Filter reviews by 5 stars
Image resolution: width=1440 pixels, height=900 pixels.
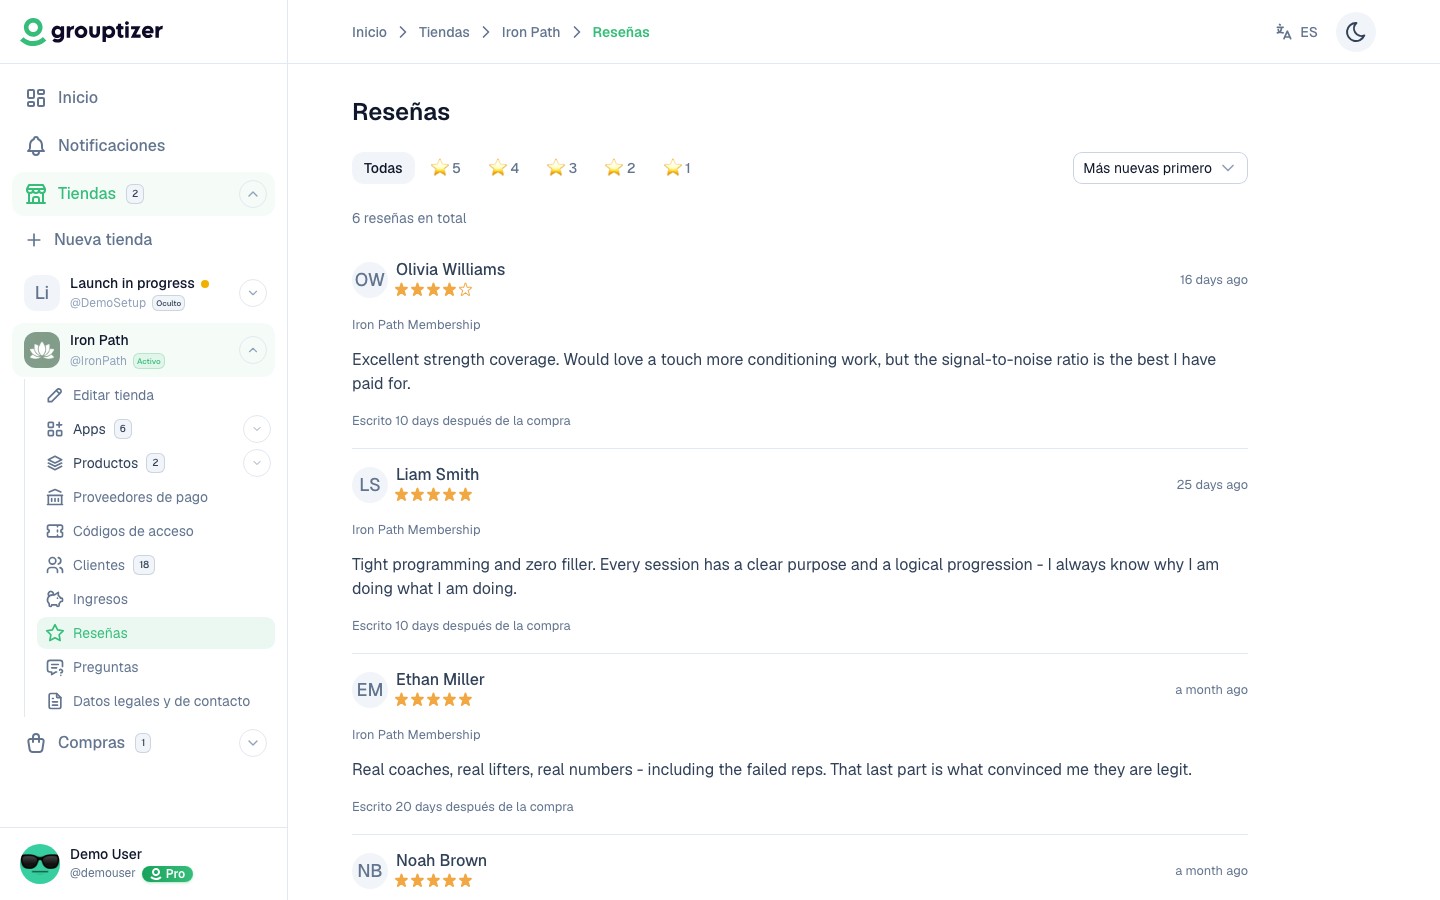click(x=446, y=168)
